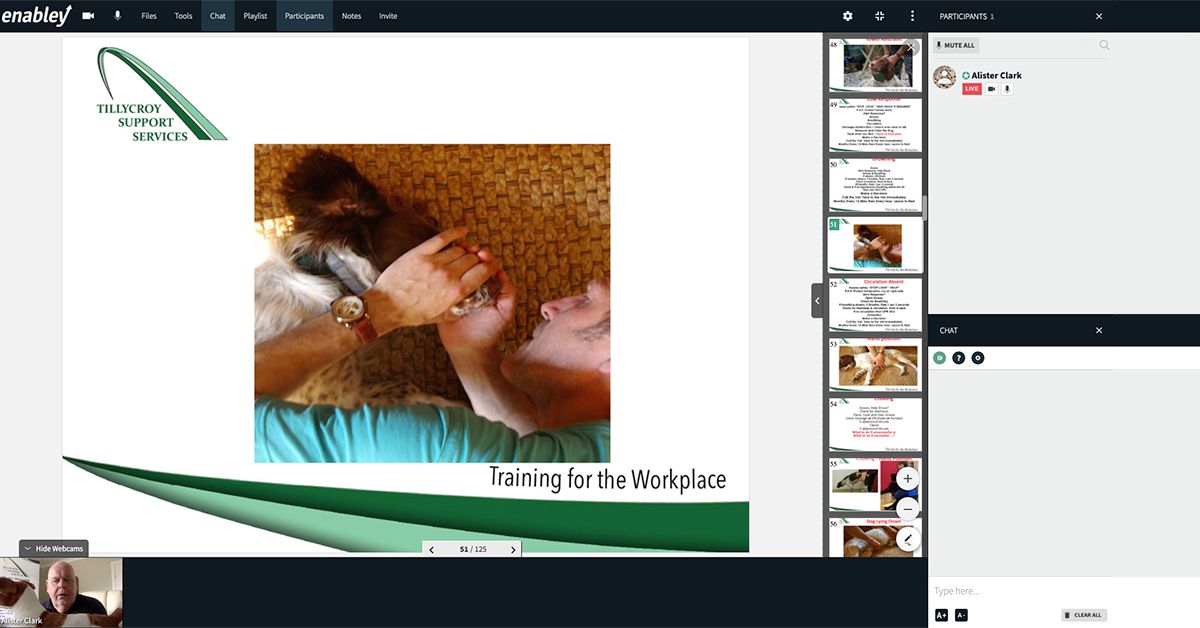Close the Chat panel

(x=1099, y=330)
